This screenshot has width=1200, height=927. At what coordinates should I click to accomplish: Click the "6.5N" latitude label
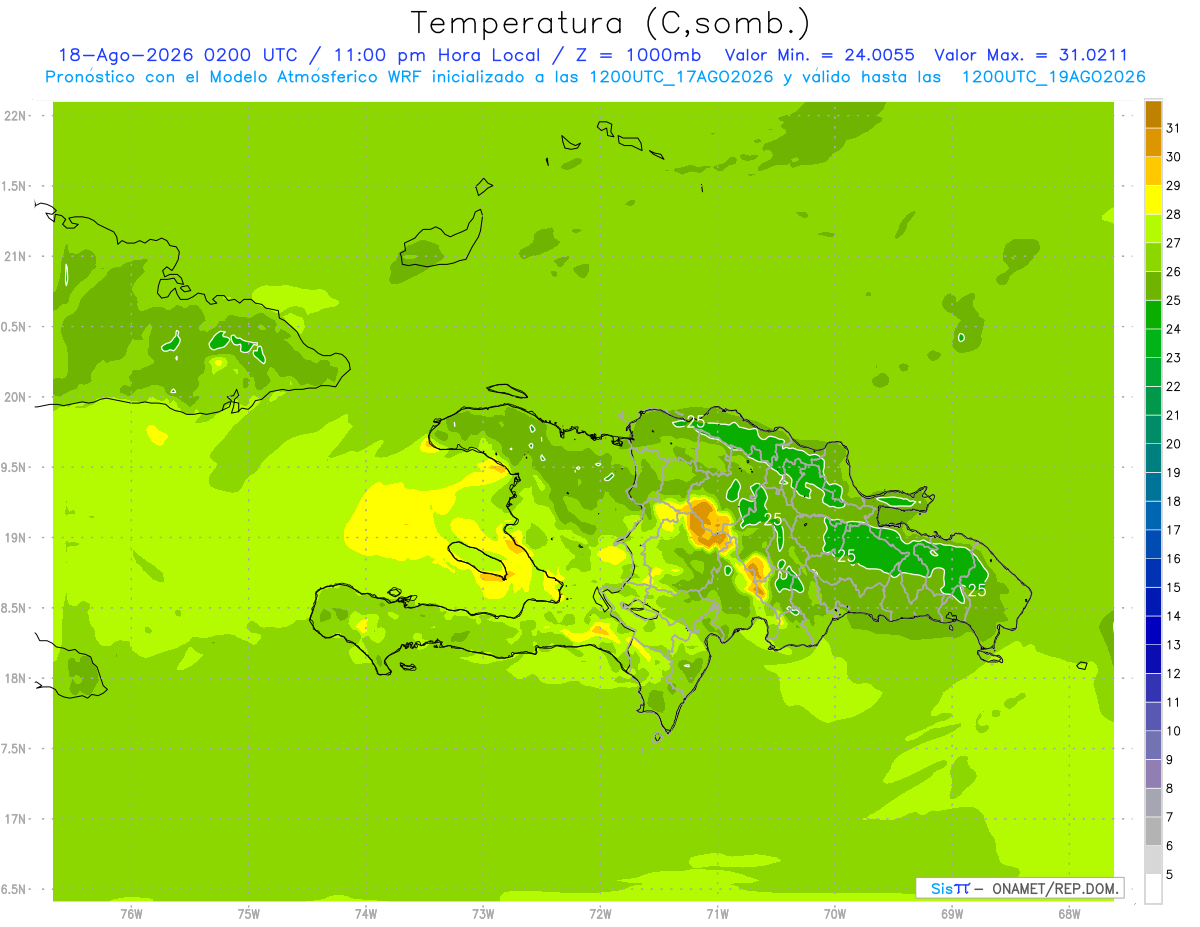click(15, 889)
